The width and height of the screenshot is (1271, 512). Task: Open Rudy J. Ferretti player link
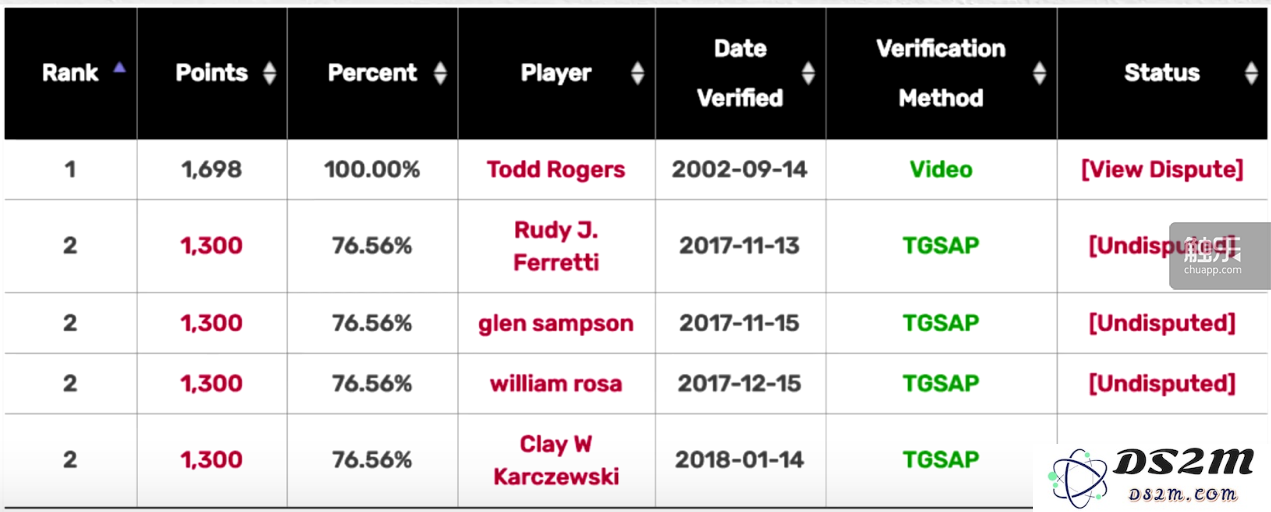556,246
